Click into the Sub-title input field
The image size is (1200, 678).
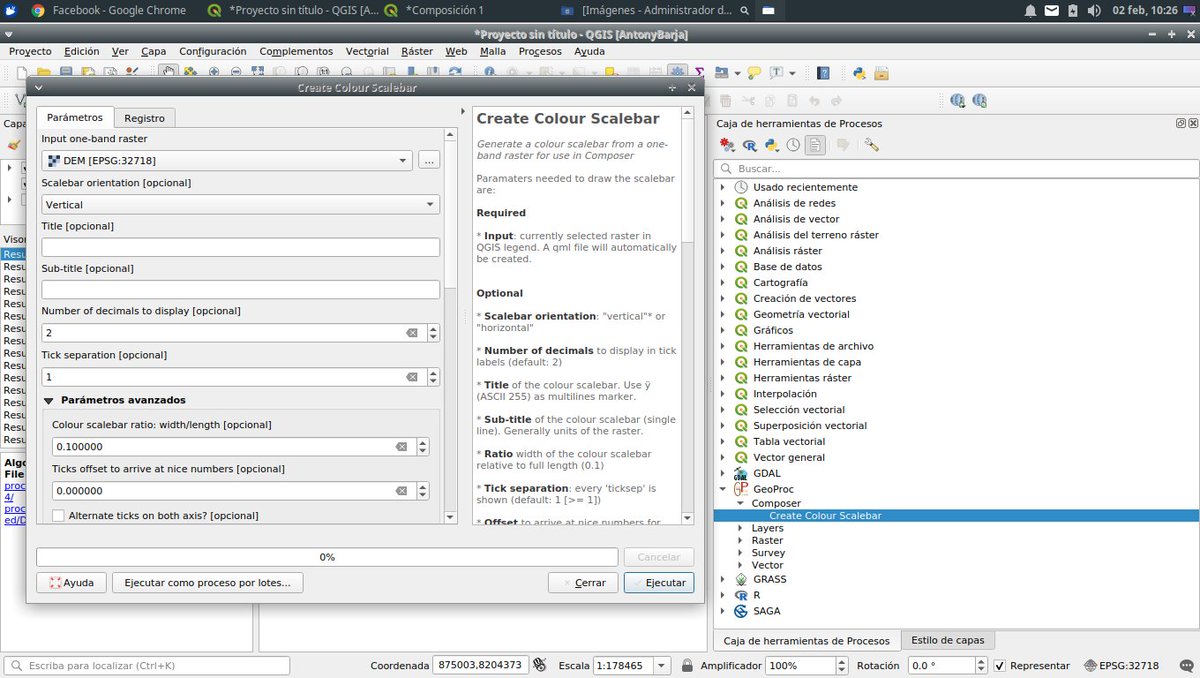pyautogui.click(x=240, y=289)
